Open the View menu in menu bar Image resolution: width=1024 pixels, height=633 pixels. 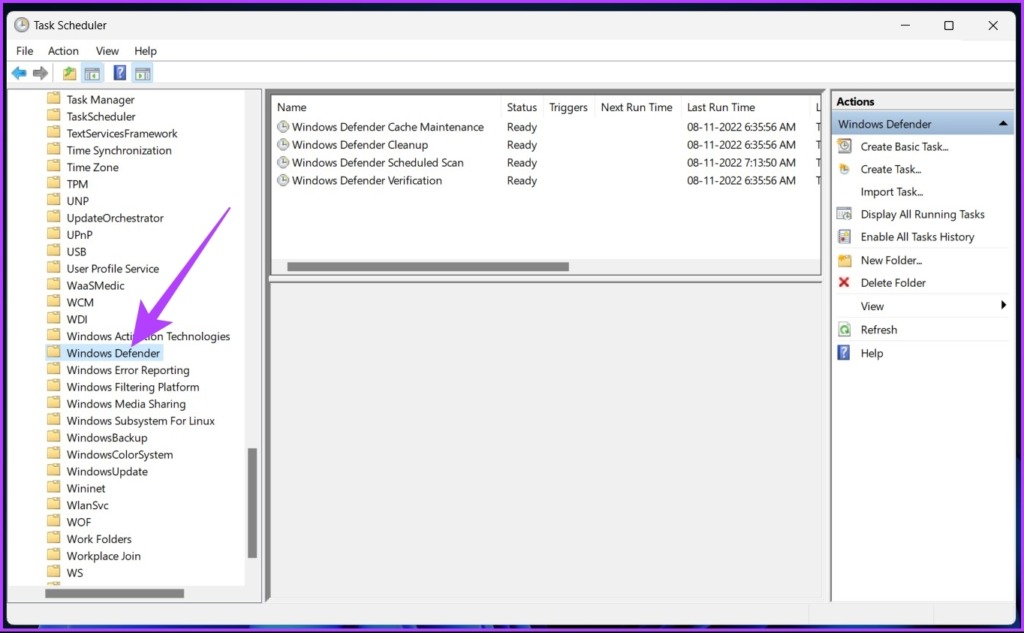107,50
